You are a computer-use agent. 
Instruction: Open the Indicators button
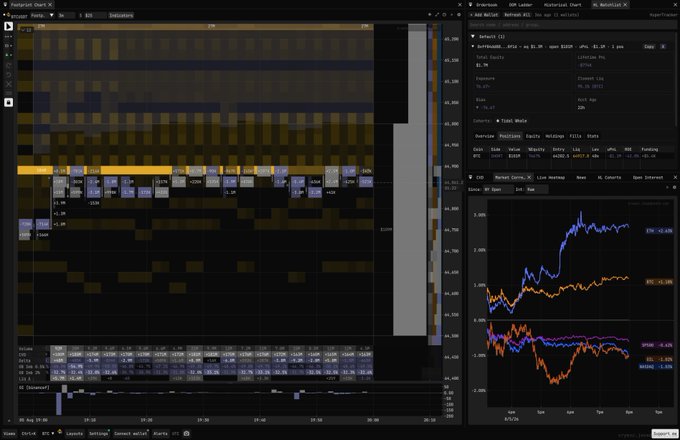point(121,15)
